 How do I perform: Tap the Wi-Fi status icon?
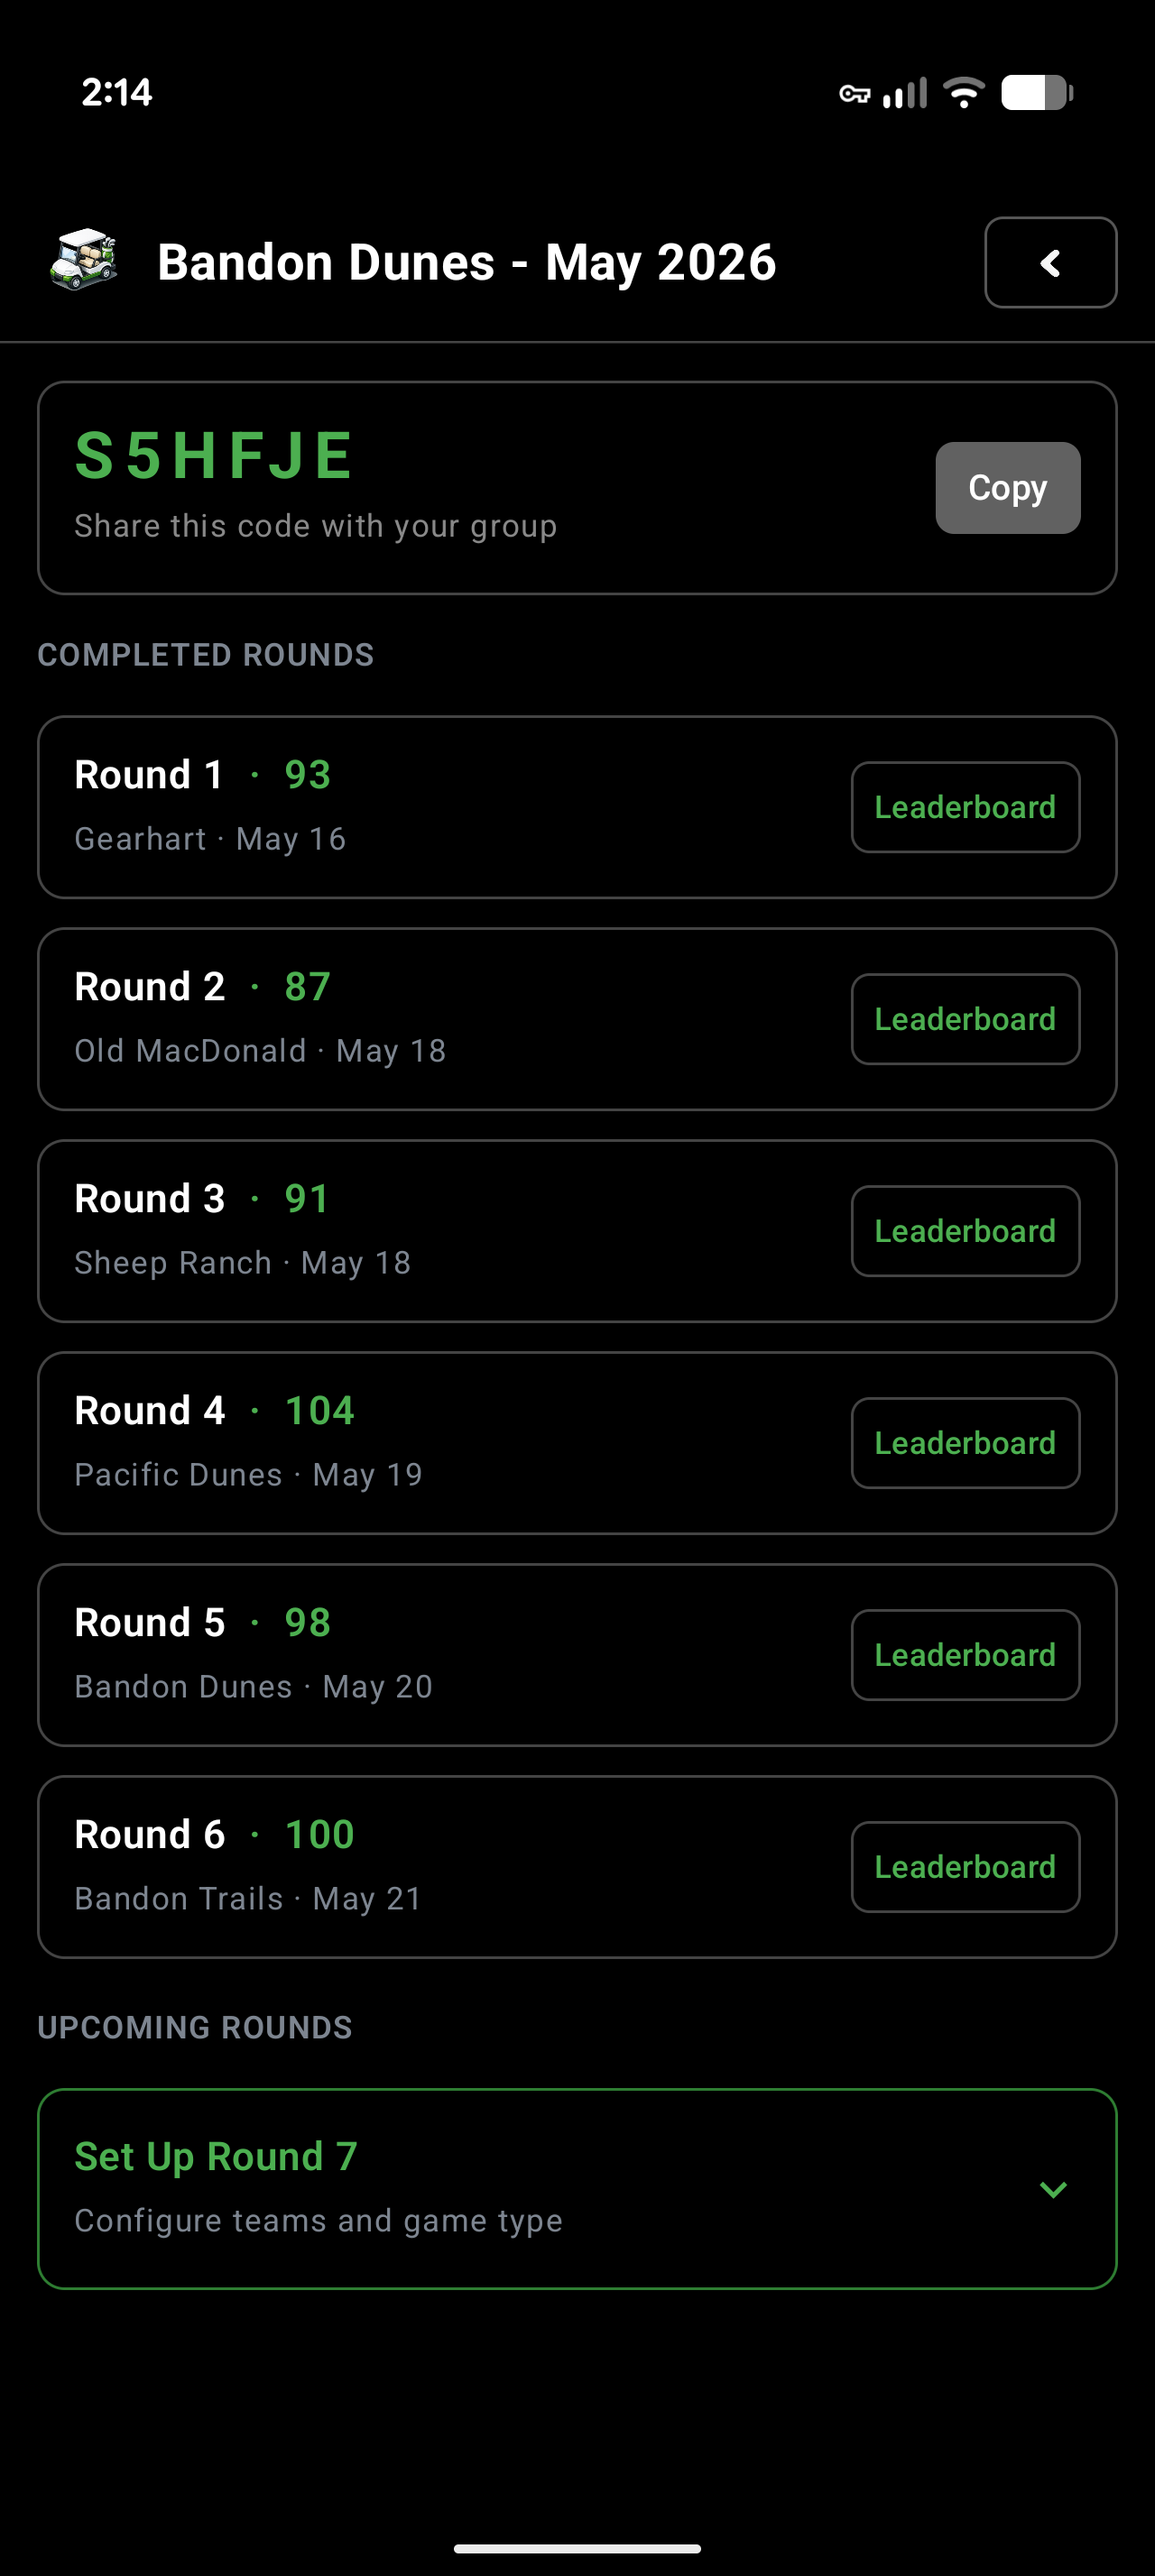(964, 93)
